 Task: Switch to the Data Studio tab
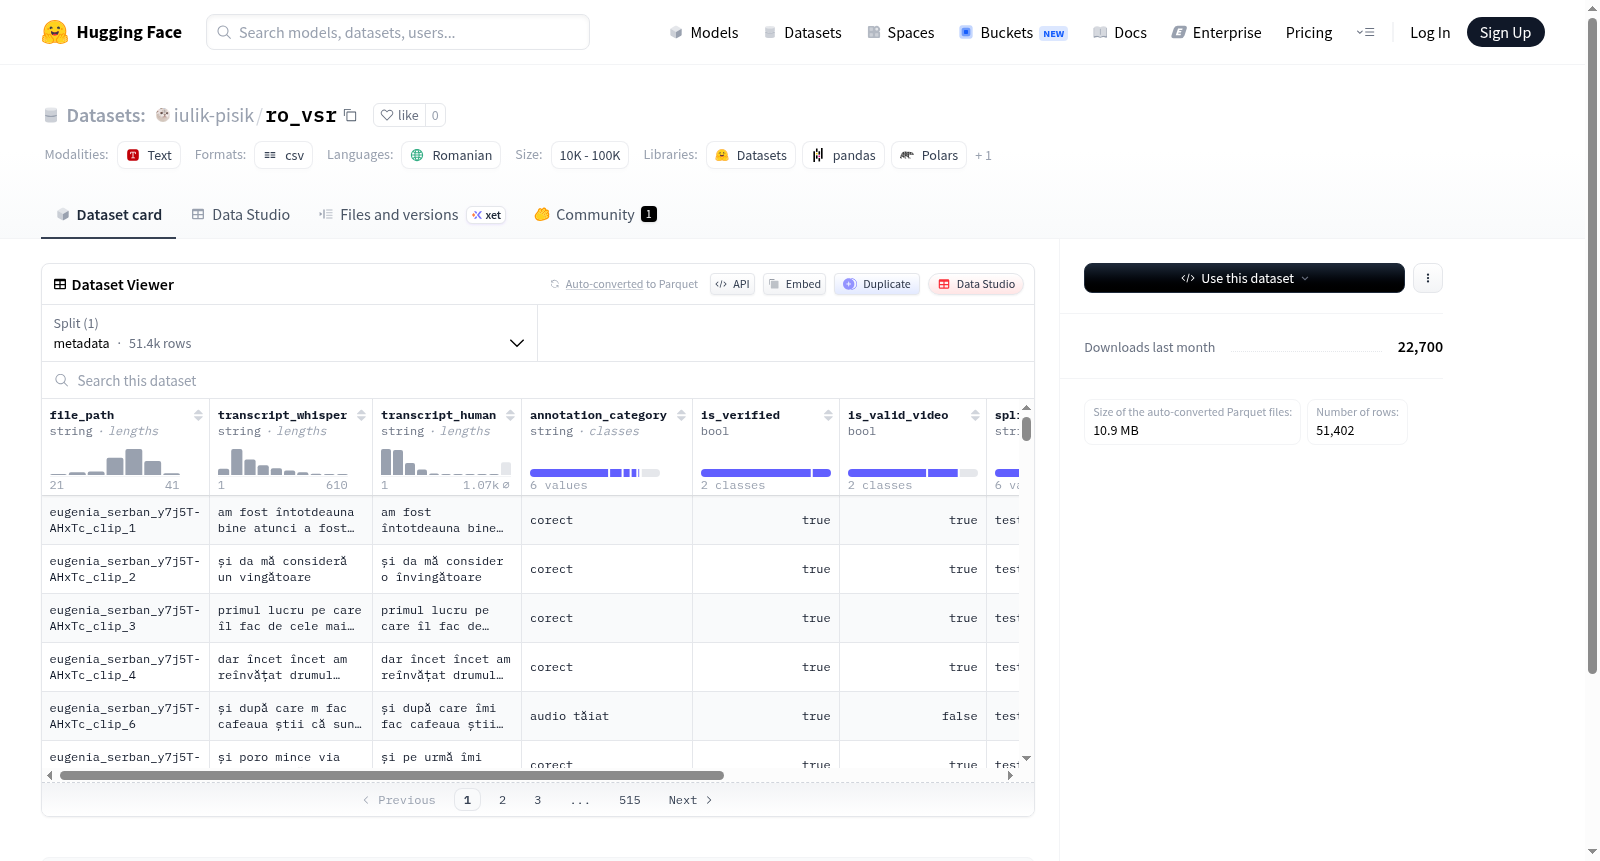click(x=241, y=214)
